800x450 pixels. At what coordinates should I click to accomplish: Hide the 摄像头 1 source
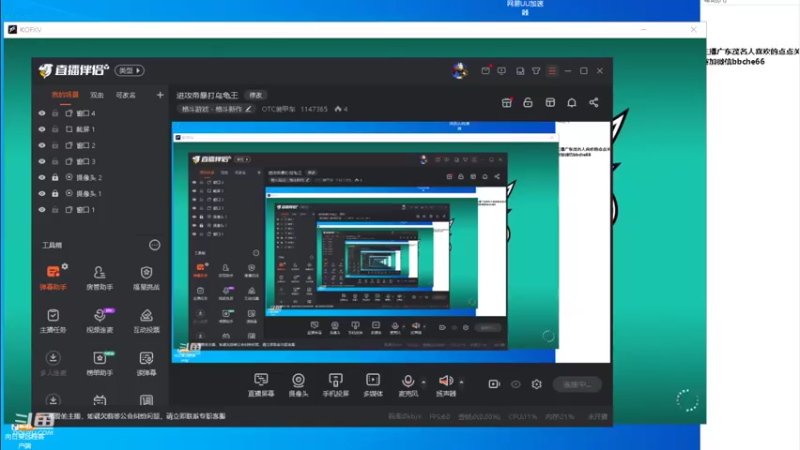[x=42, y=193]
